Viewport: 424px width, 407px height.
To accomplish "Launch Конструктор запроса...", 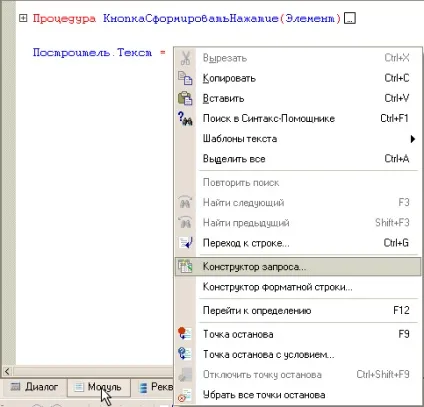I will coord(298,267).
